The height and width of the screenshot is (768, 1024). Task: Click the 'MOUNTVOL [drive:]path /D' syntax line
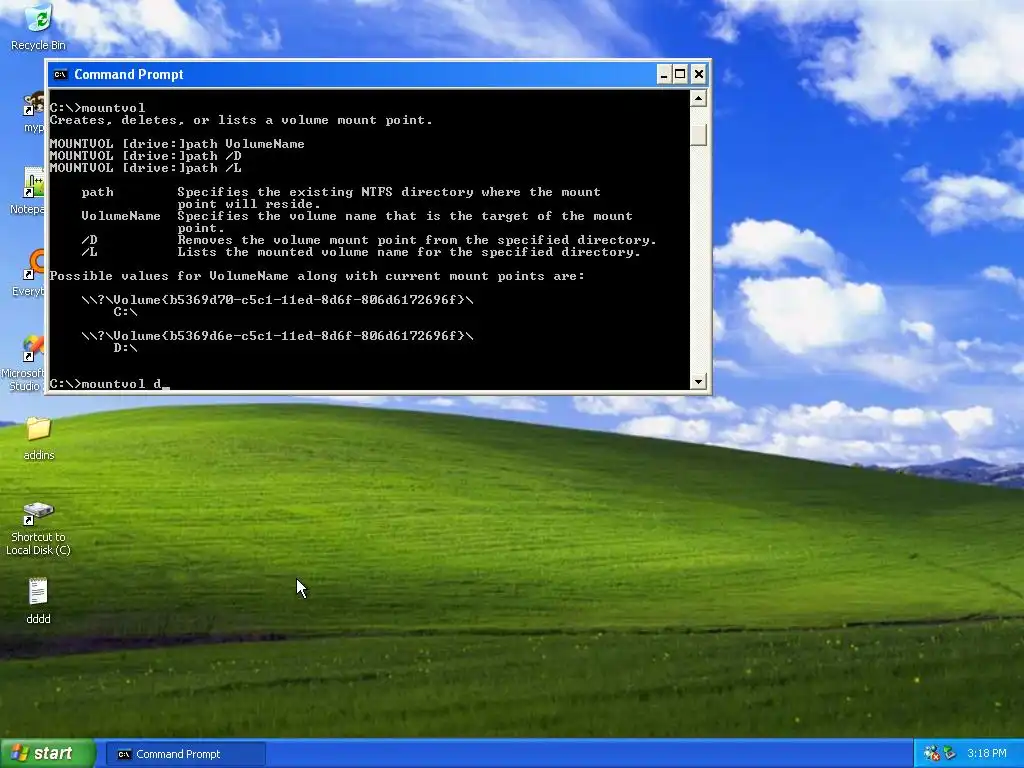coord(146,156)
